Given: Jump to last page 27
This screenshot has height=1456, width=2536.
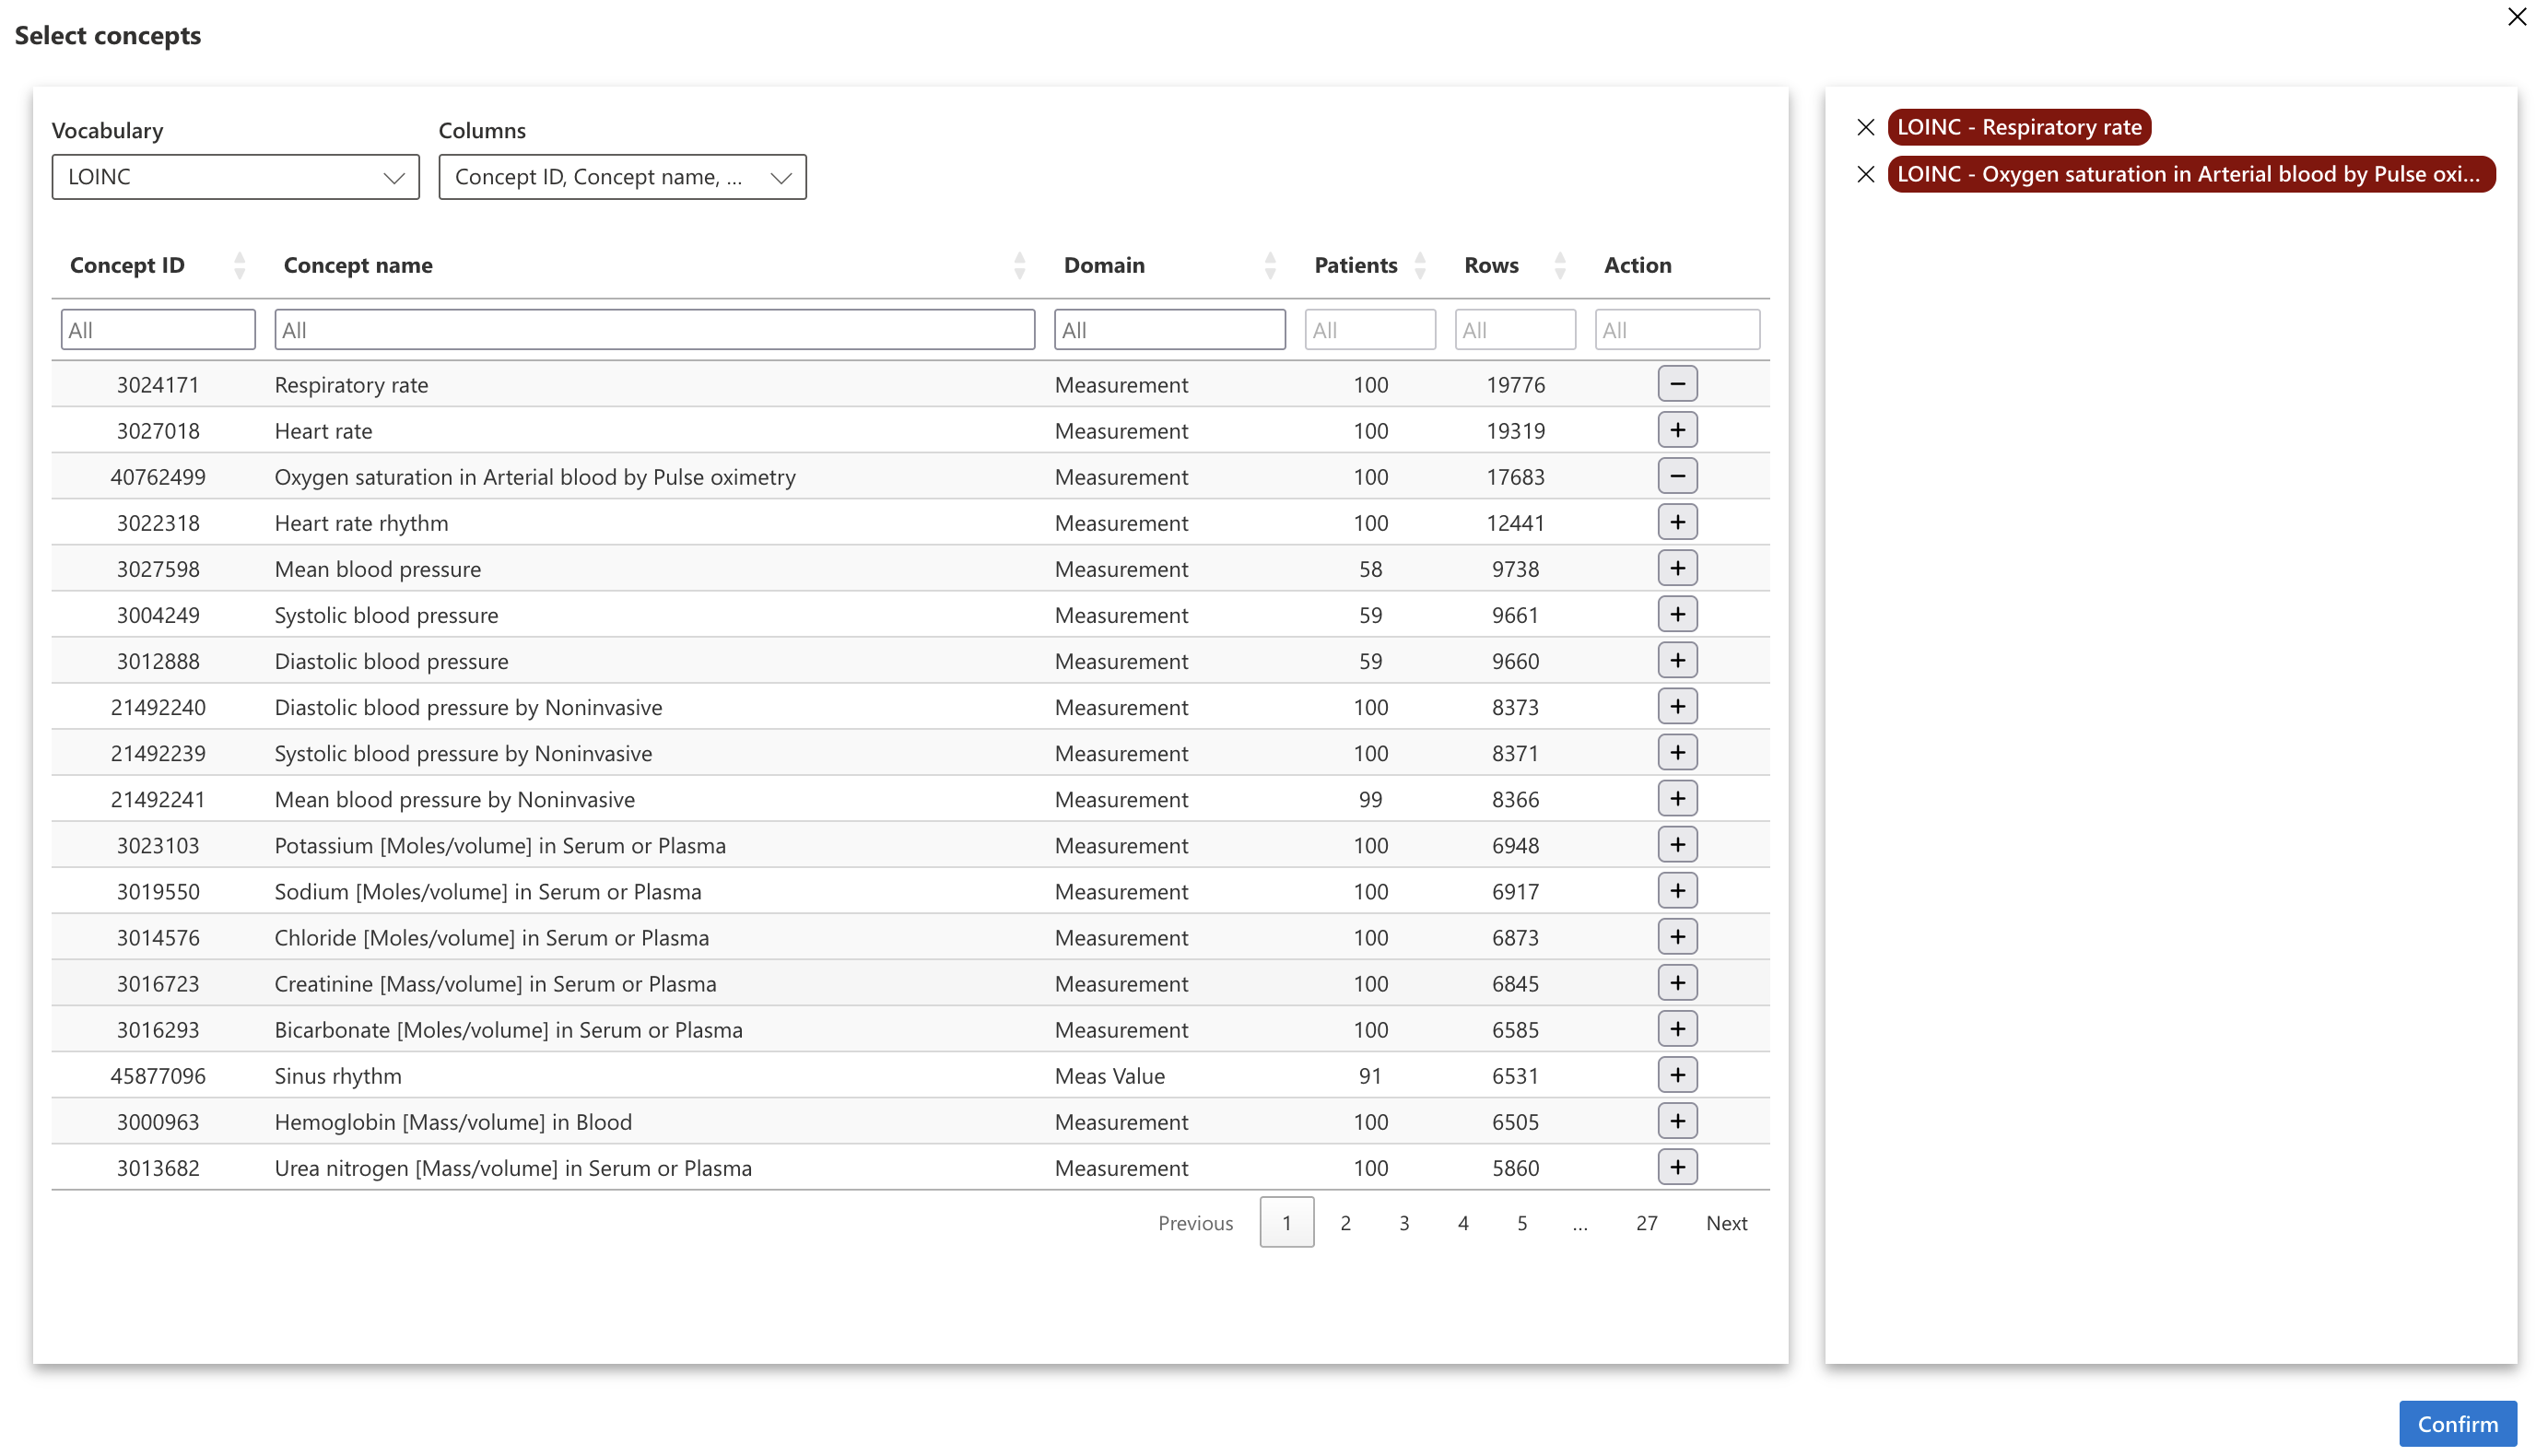Looking at the screenshot, I should point(1646,1222).
